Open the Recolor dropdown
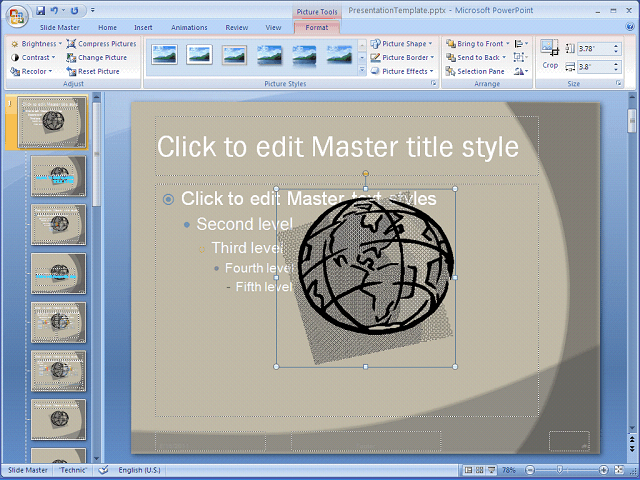Screen dimensions: 640x480 click(31, 71)
